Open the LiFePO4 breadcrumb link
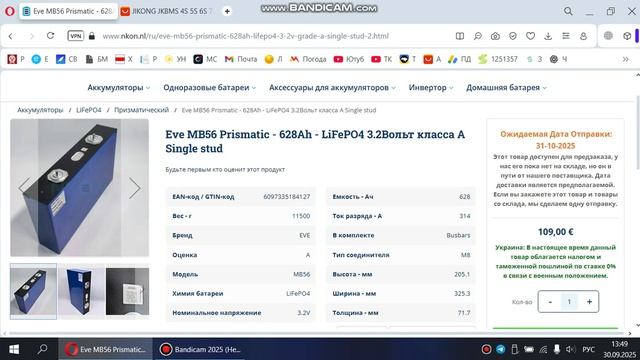This screenshot has width=640, height=360. [x=89, y=110]
